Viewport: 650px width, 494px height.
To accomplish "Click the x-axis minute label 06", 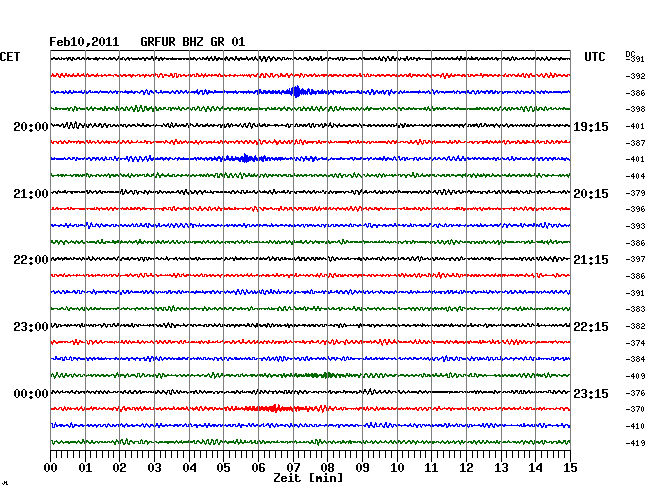I will click(258, 468).
